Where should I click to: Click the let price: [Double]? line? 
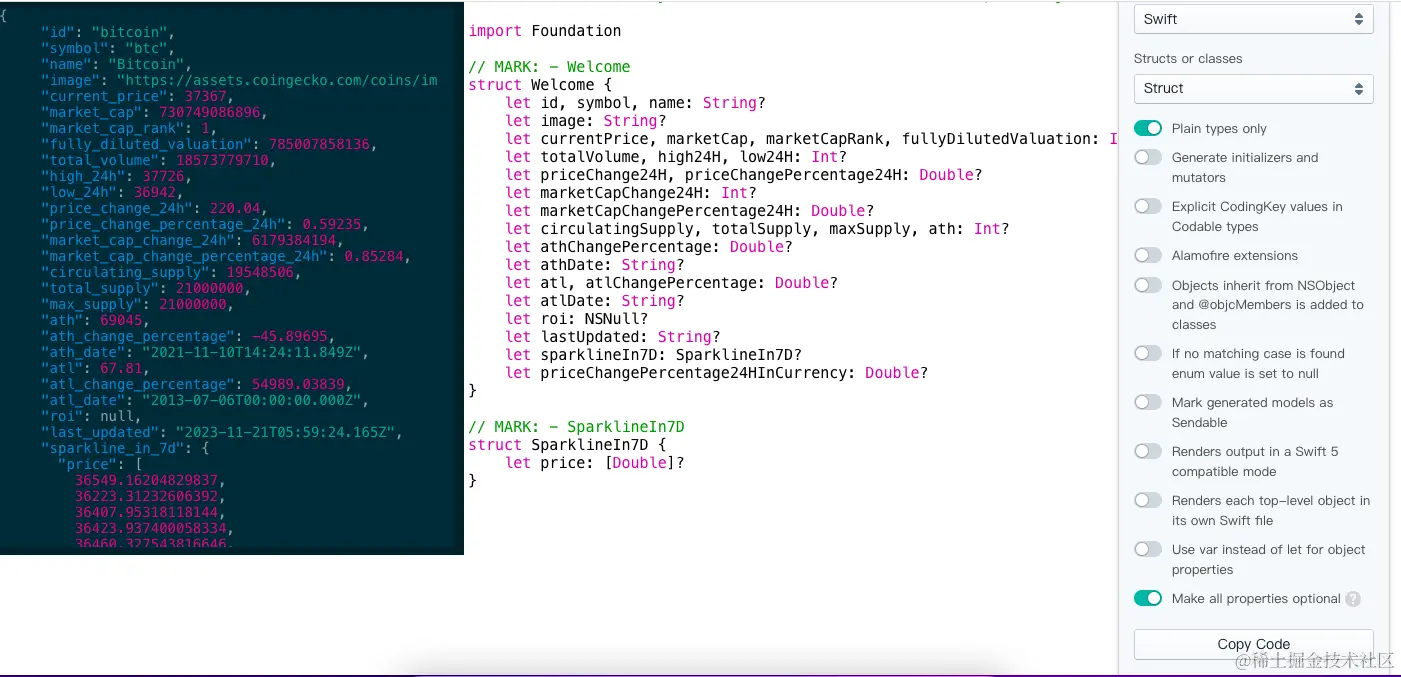click(x=594, y=463)
